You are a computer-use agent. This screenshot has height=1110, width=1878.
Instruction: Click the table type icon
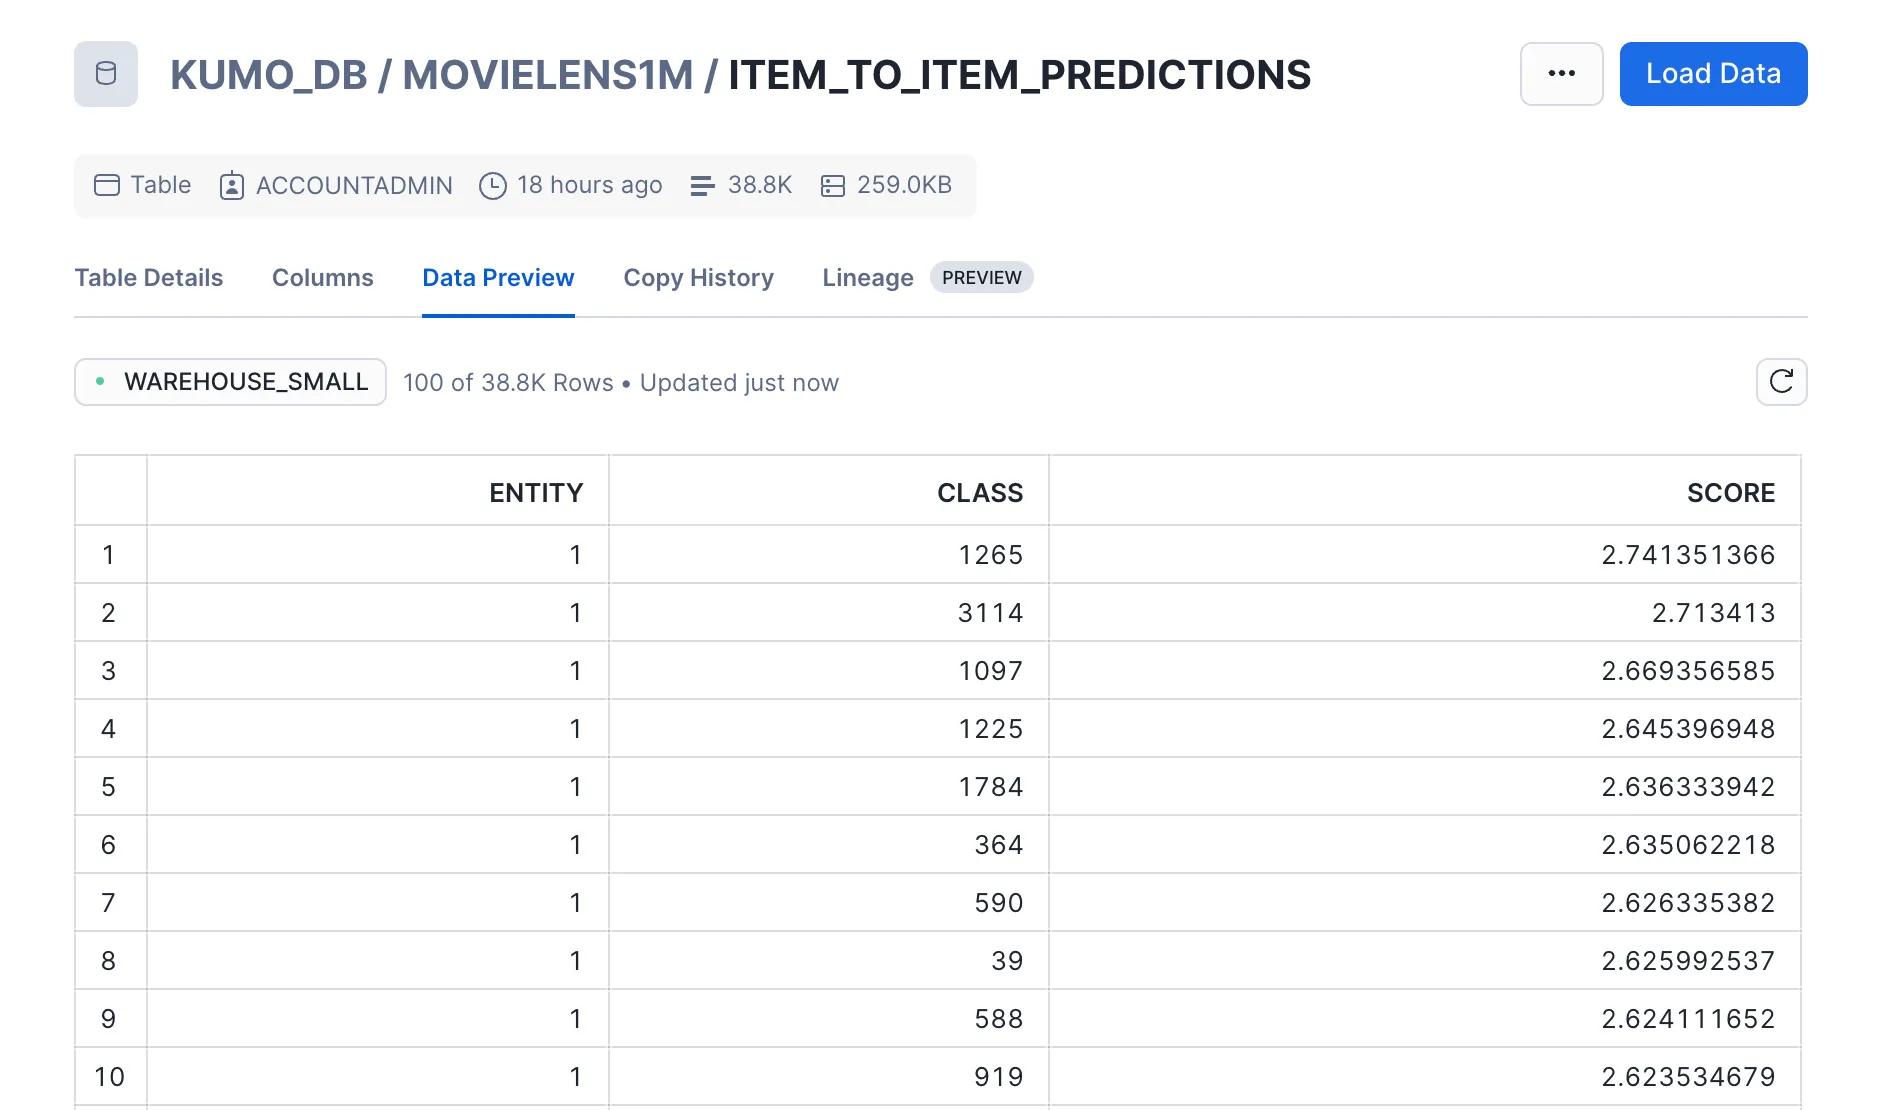[x=107, y=185]
